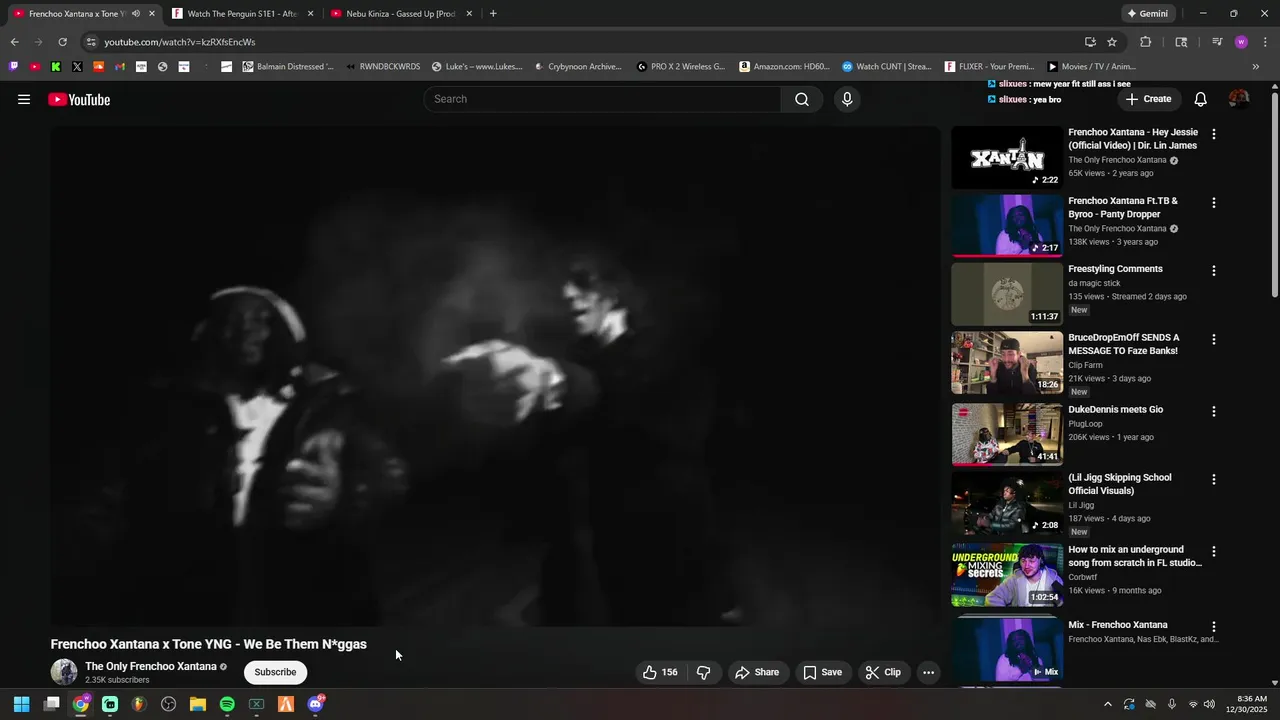Open options for underground mixing video
Viewport: 1280px width, 720px height.
point(1214,551)
